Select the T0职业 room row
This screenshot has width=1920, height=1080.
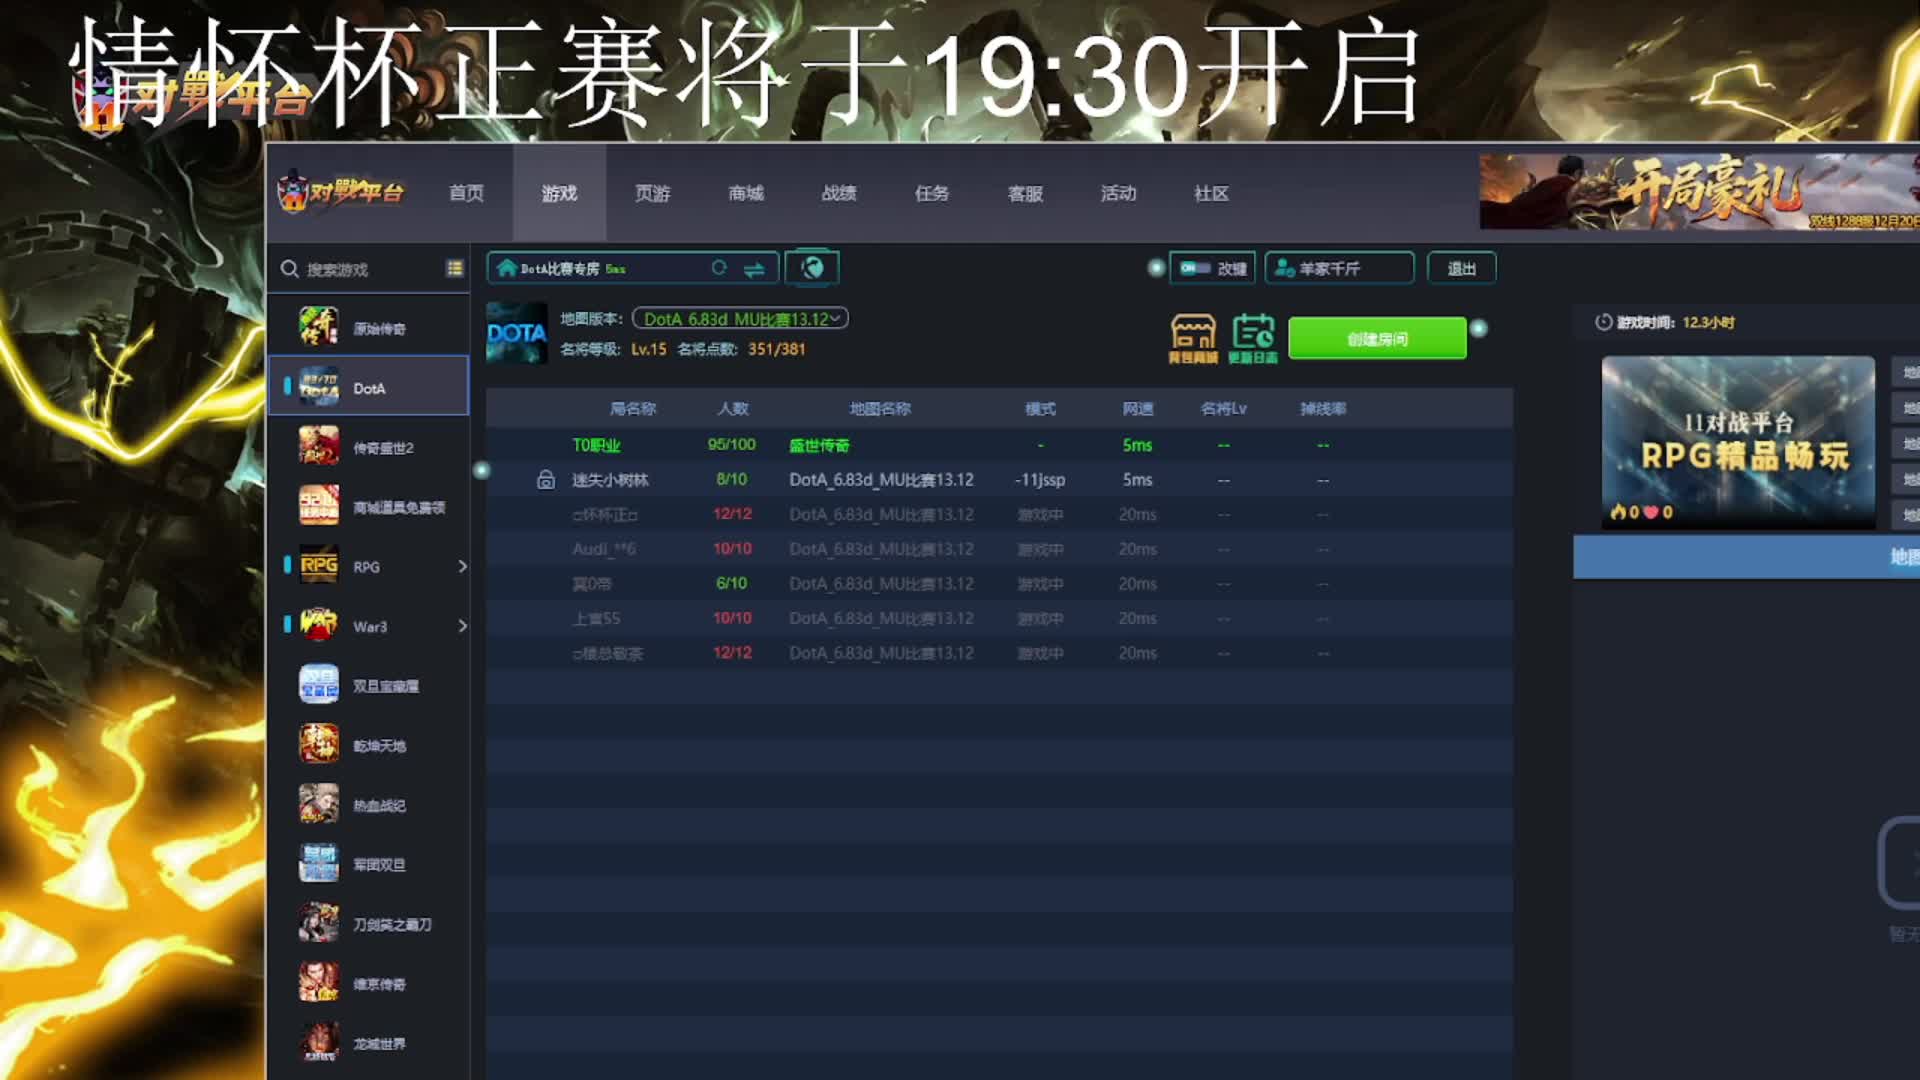point(596,445)
